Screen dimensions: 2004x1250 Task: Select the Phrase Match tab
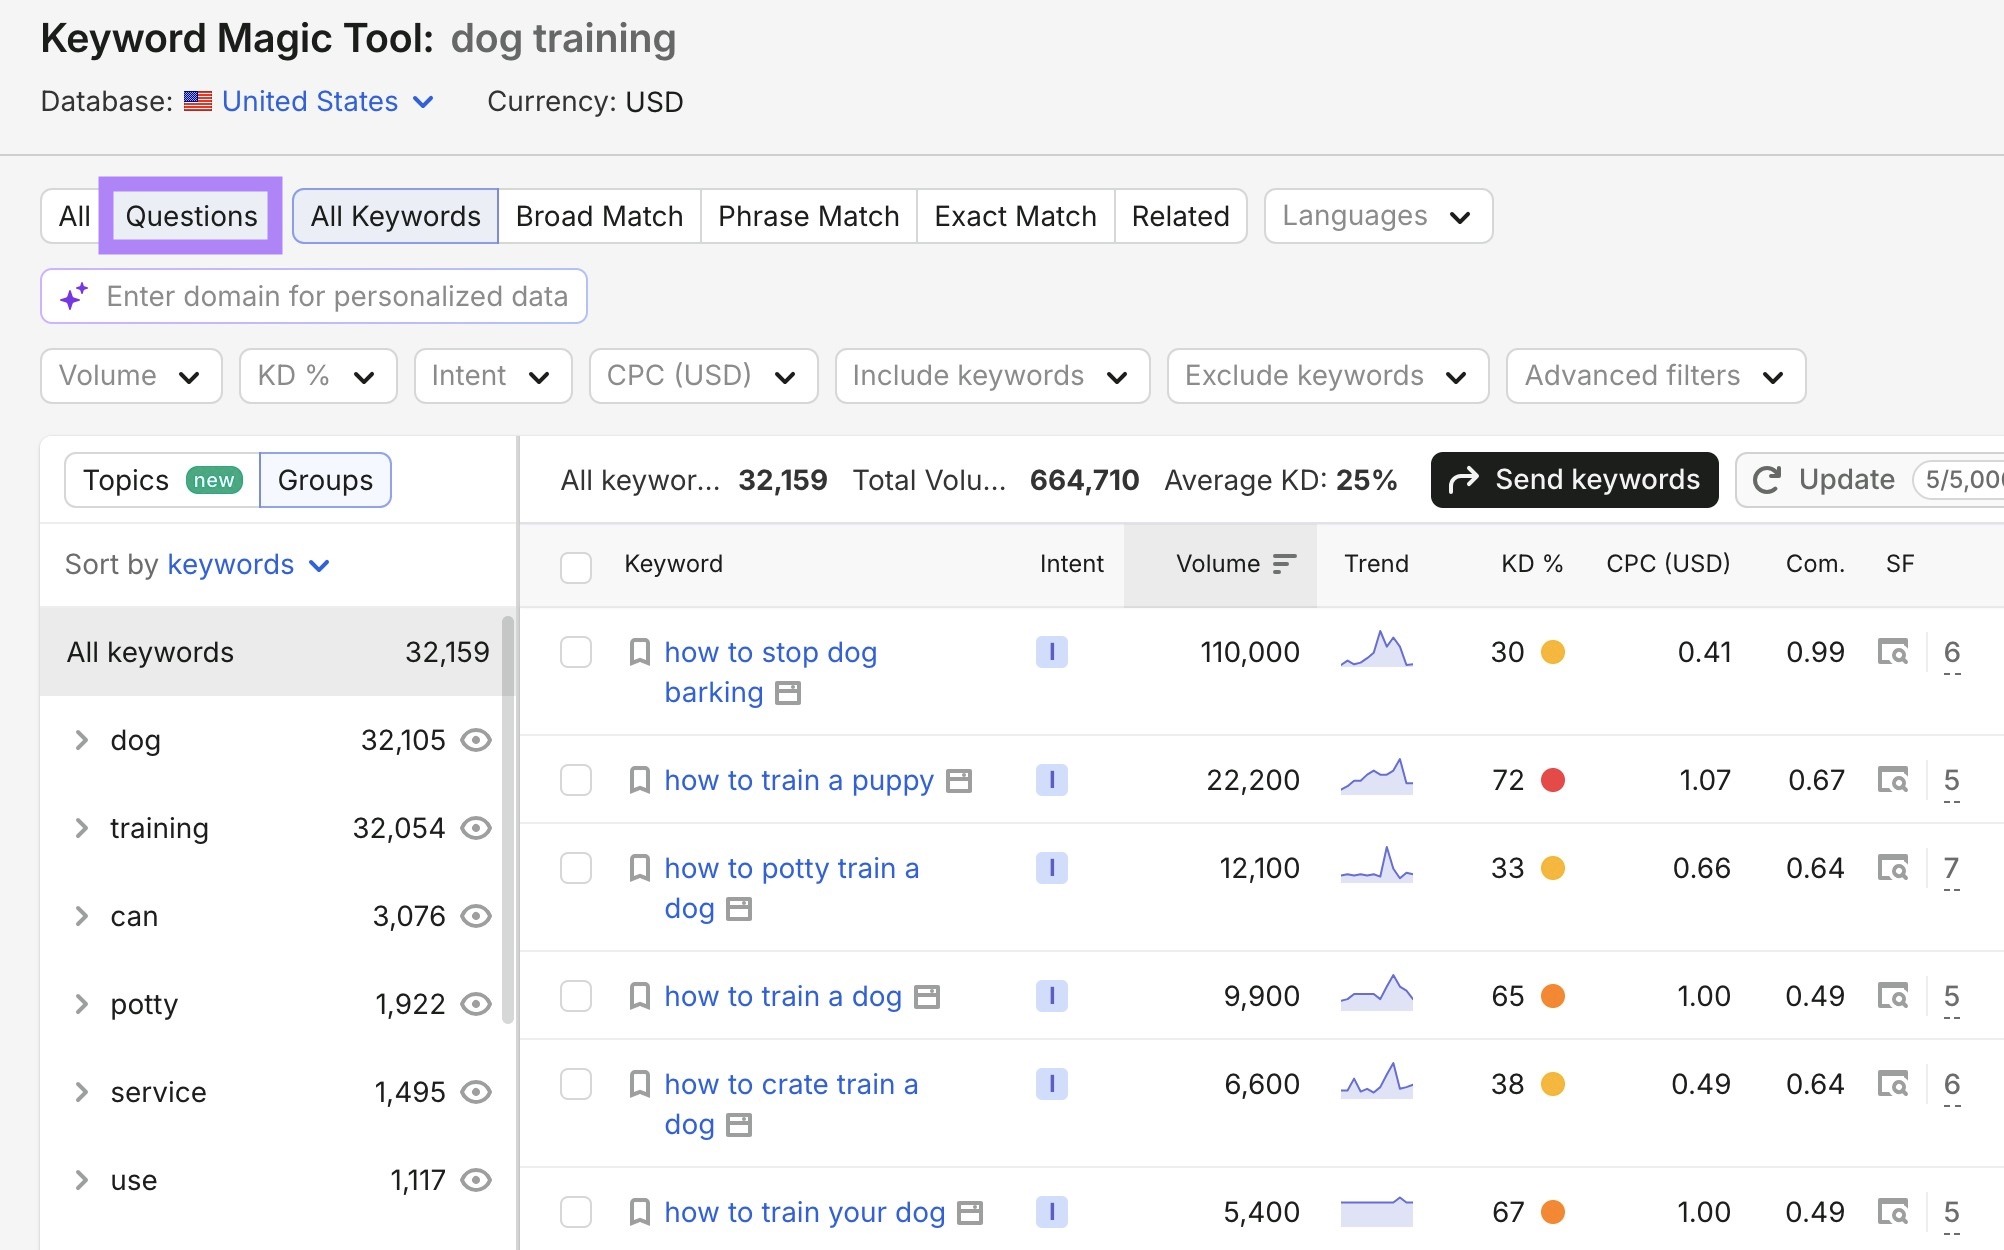coord(808,216)
